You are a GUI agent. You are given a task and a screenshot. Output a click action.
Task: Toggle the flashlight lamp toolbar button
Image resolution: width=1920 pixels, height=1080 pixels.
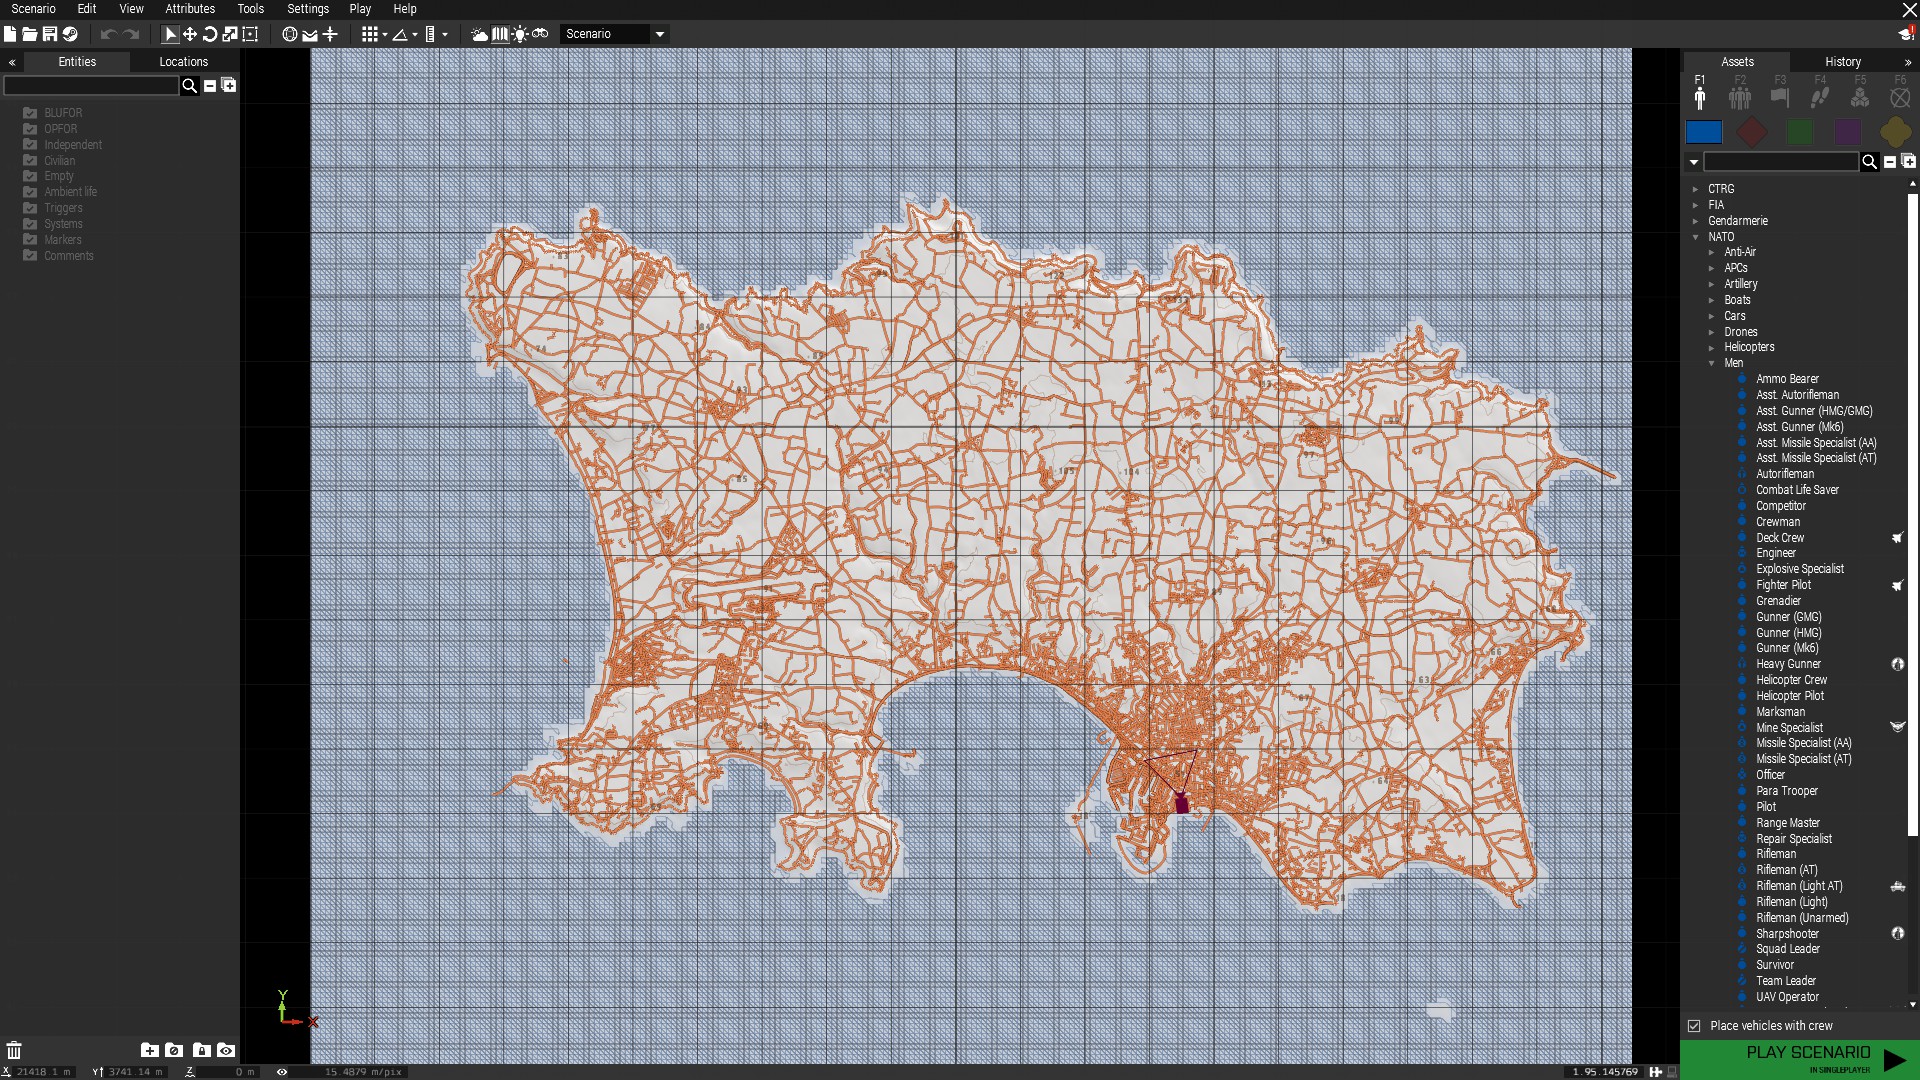click(x=520, y=34)
